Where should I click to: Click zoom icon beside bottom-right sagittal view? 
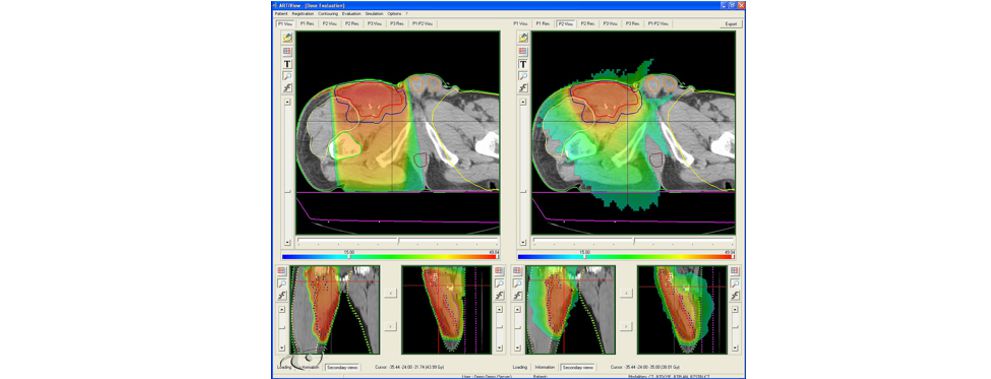coord(734,282)
